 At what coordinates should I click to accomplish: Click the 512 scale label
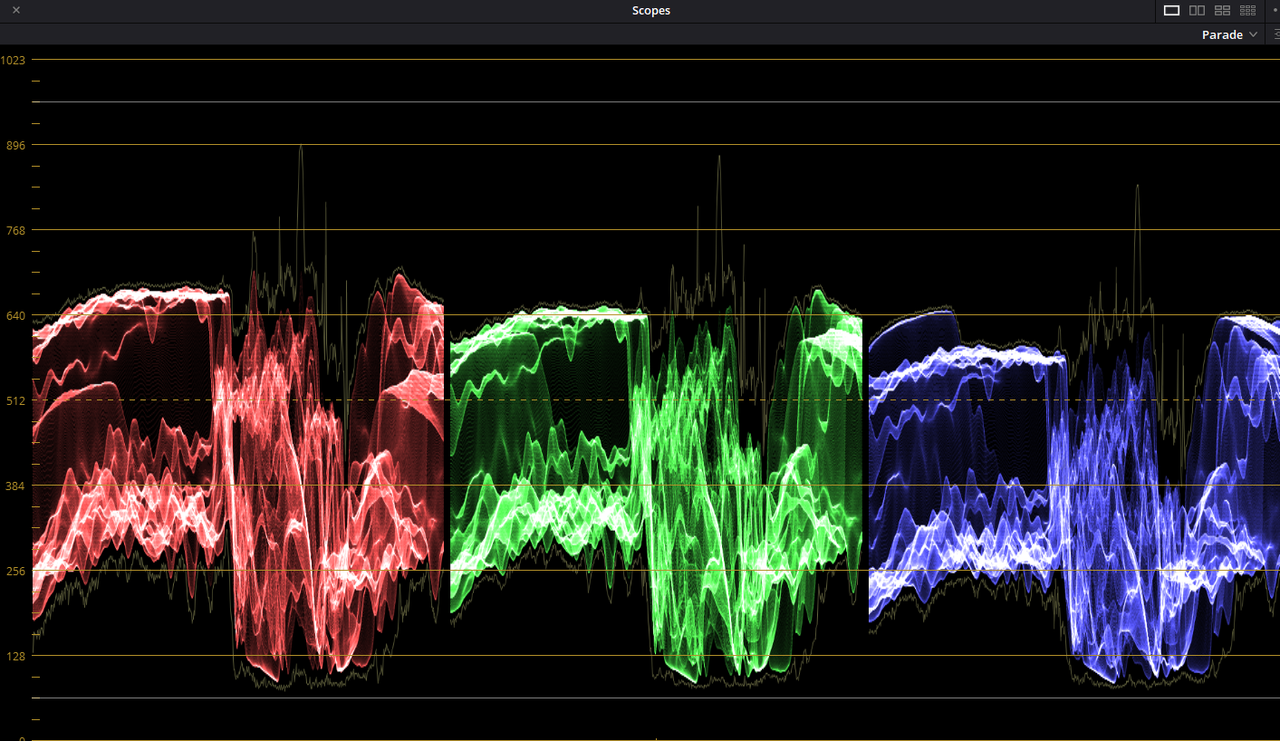click(x=16, y=401)
